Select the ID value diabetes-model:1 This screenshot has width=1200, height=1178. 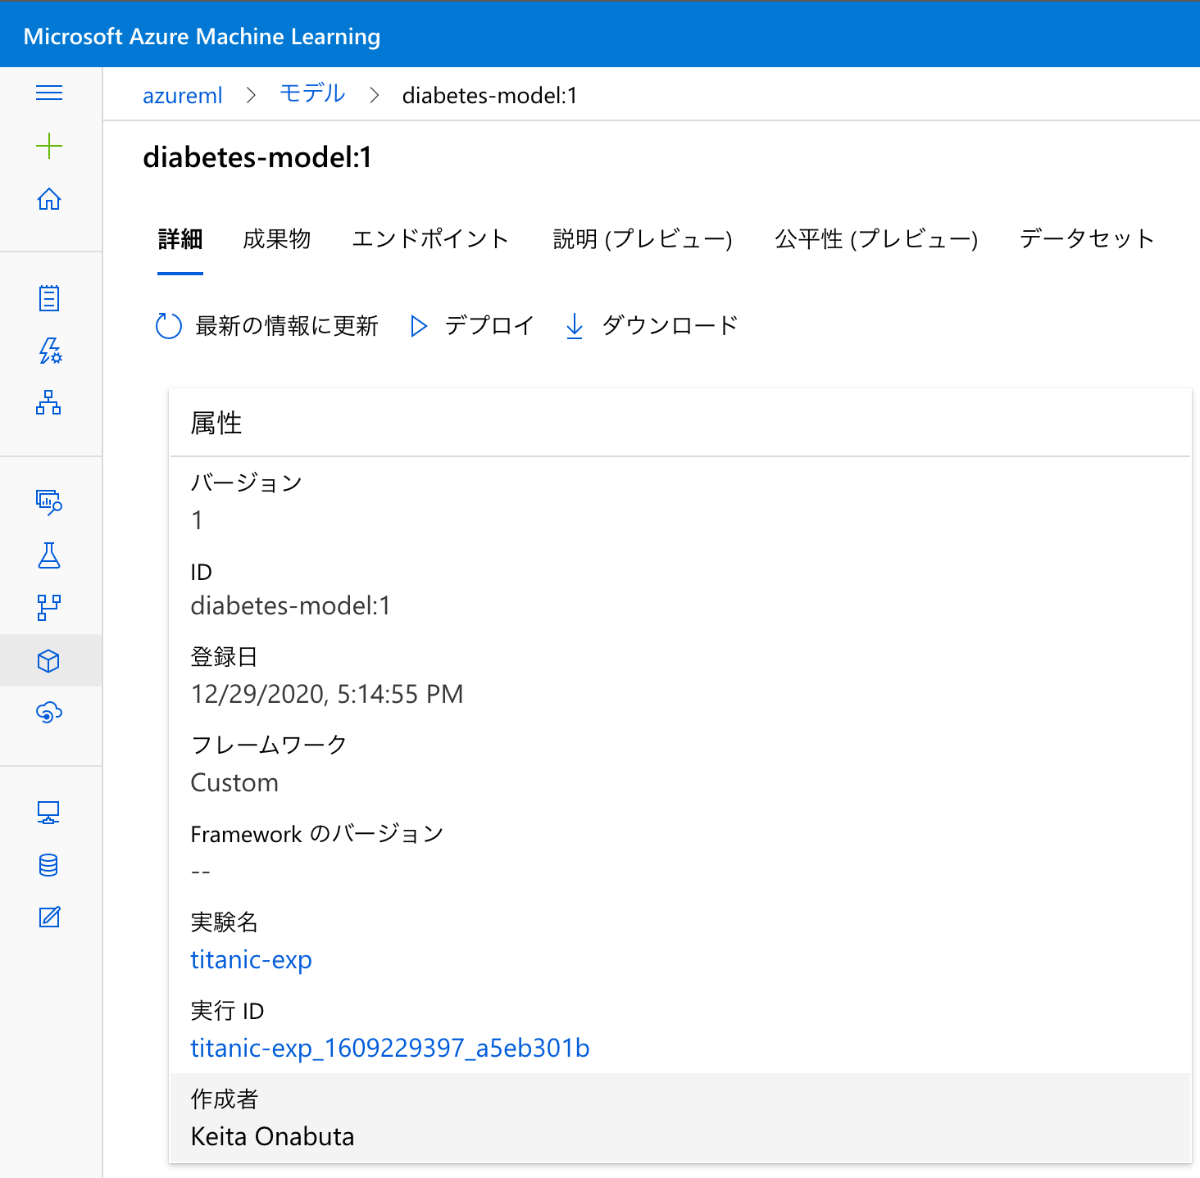pos(291,606)
